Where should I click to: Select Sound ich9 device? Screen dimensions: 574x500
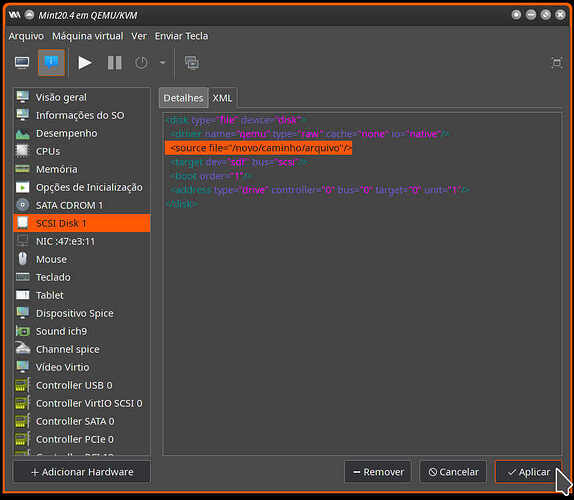click(82, 331)
